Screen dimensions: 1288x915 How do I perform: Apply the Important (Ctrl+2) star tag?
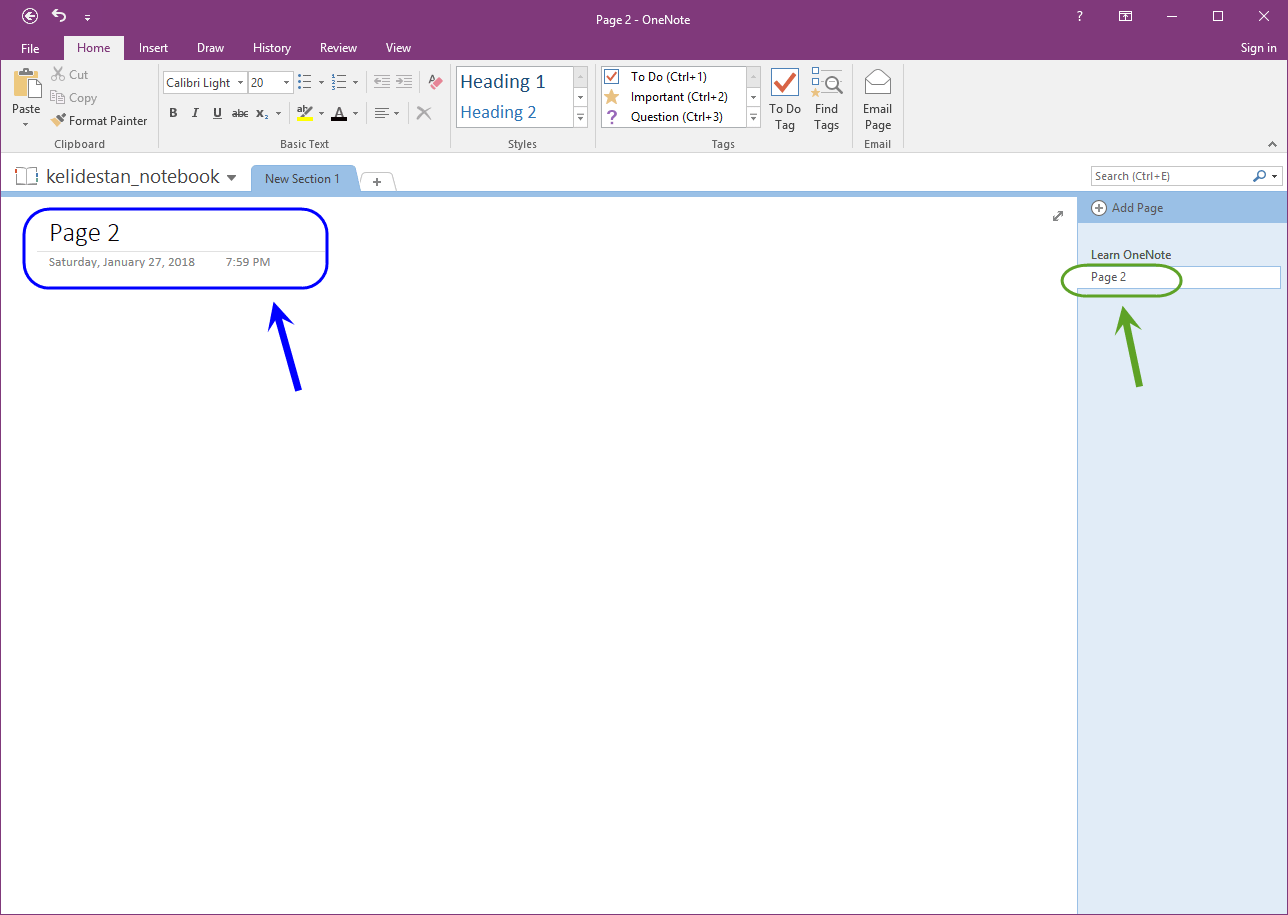pos(674,97)
